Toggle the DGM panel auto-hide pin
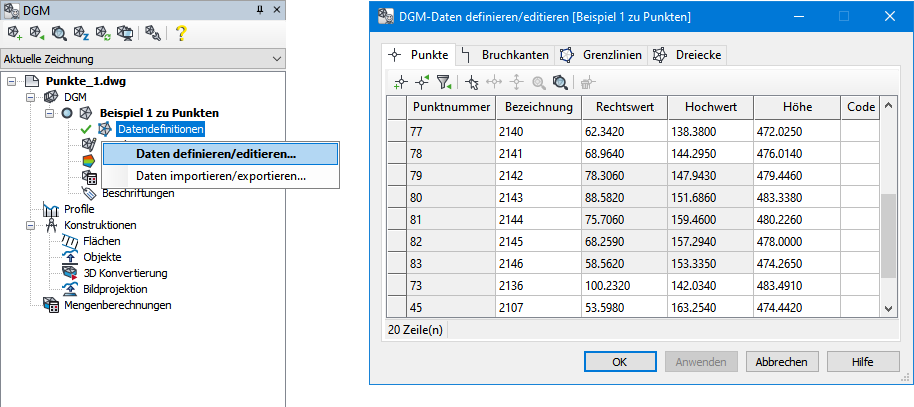 coord(260,9)
